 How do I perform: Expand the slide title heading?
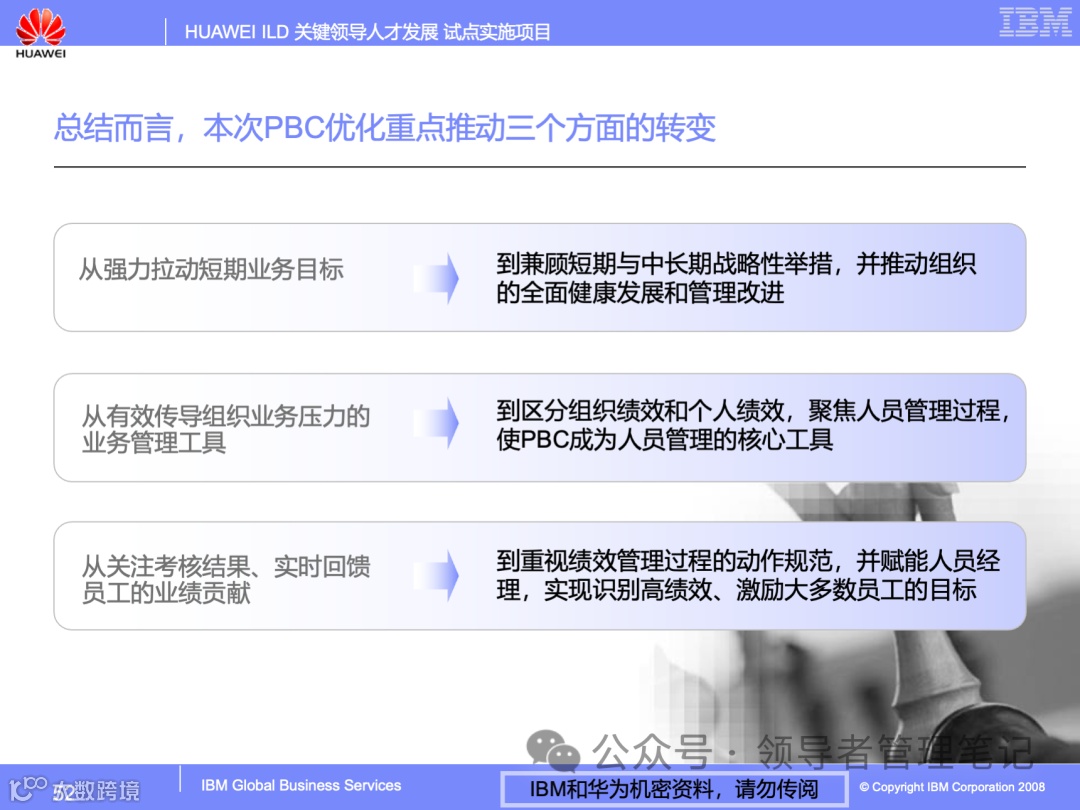(x=384, y=129)
